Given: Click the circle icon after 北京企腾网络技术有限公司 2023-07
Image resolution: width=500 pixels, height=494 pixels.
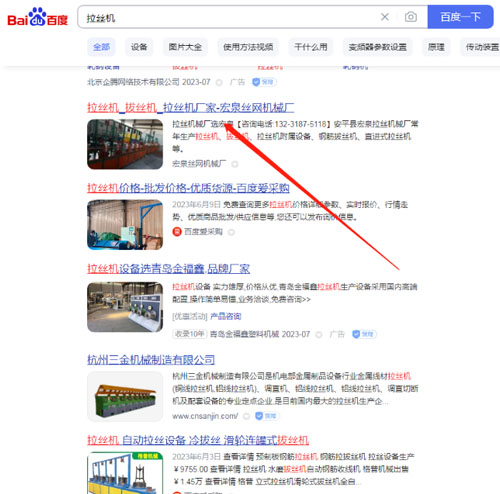Looking at the screenshot, I should click(x=219, y=82).
